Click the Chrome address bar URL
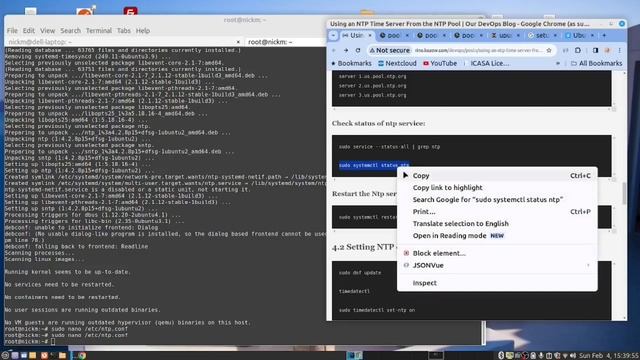 click(x=479, y=50)
